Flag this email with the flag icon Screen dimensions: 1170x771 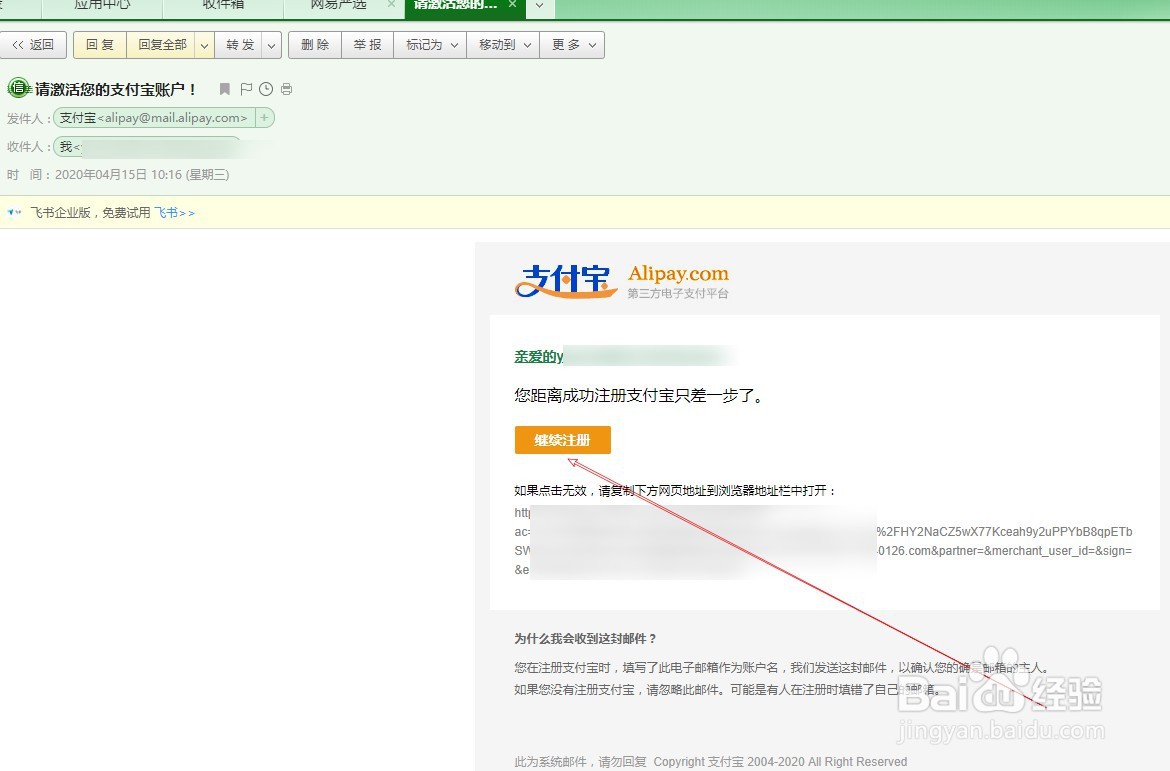click(246, 90)
